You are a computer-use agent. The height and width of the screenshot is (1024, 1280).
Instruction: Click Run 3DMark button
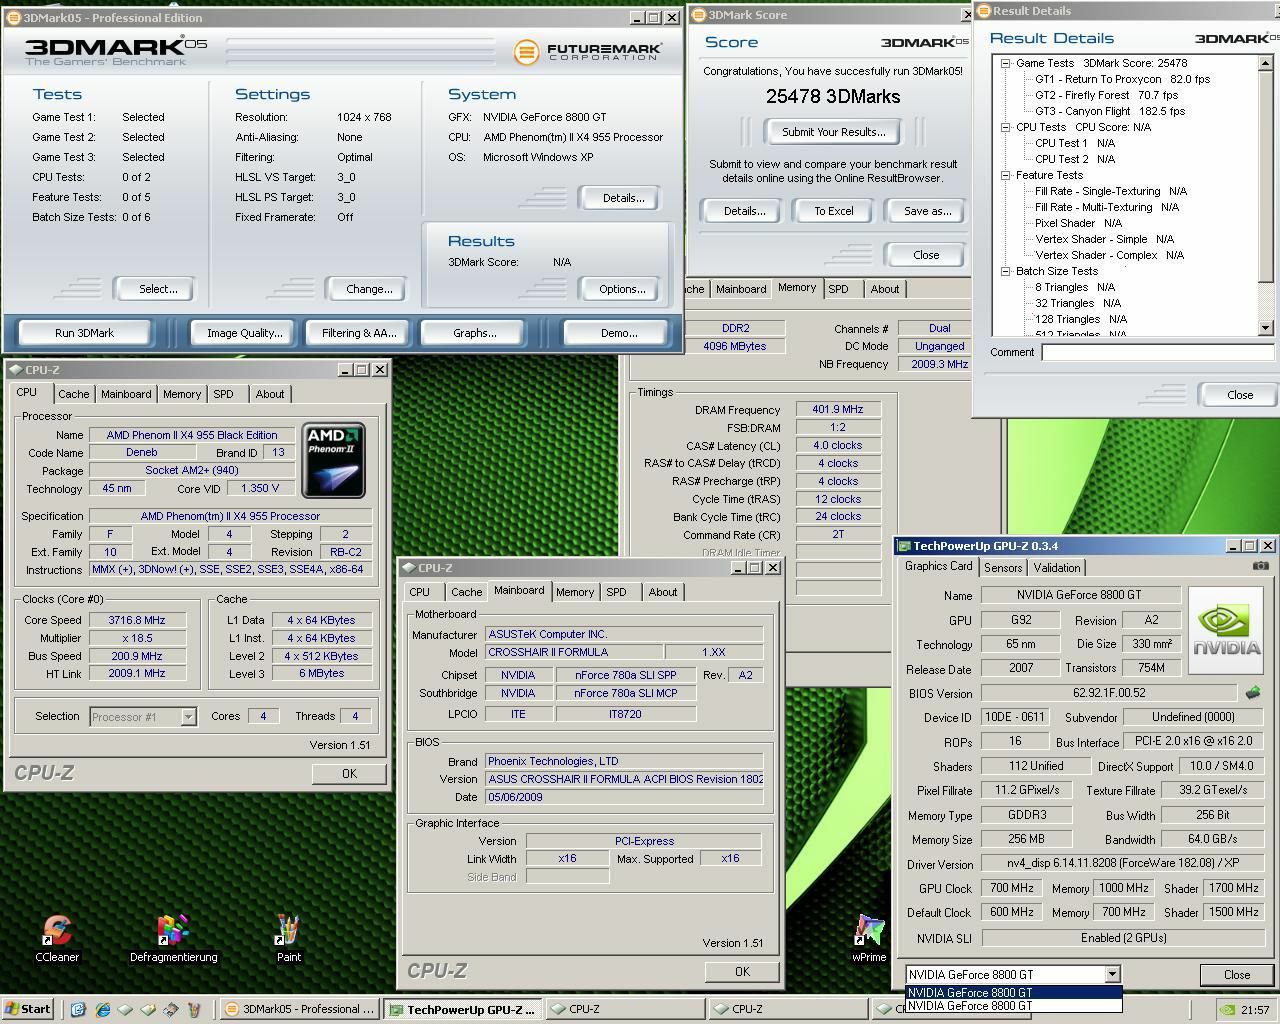click(85, 333)
